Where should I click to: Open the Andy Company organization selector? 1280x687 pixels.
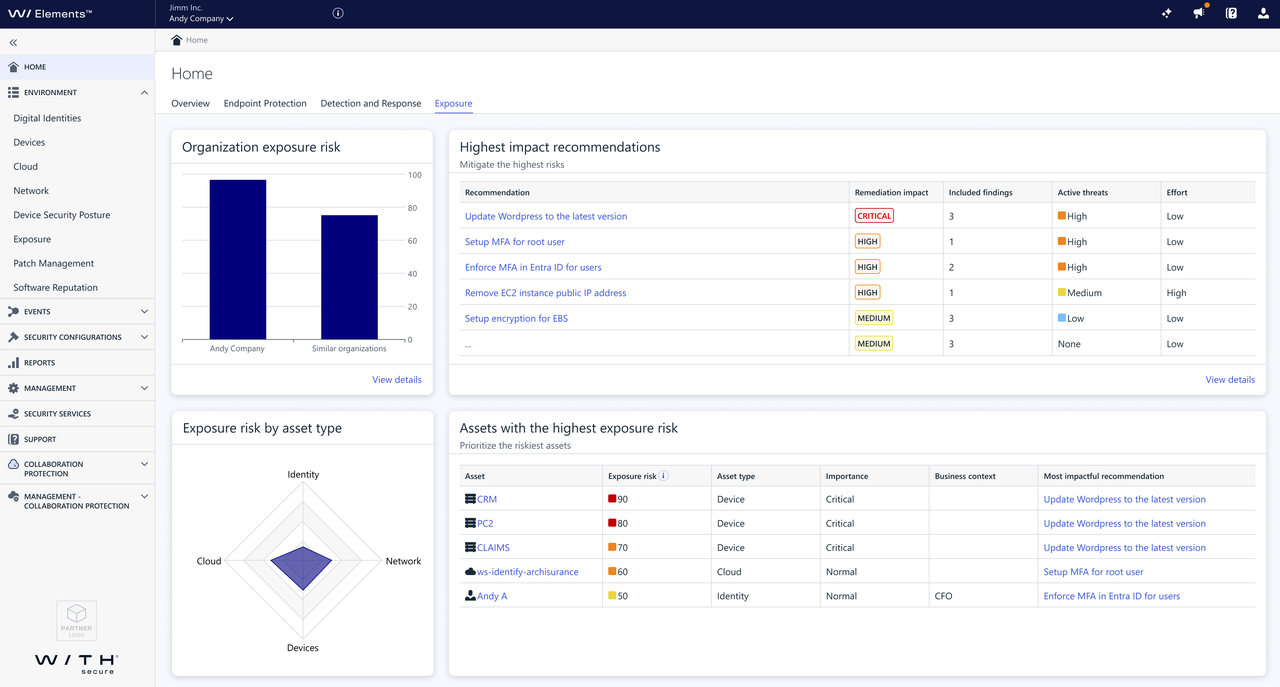coord(200,18)
